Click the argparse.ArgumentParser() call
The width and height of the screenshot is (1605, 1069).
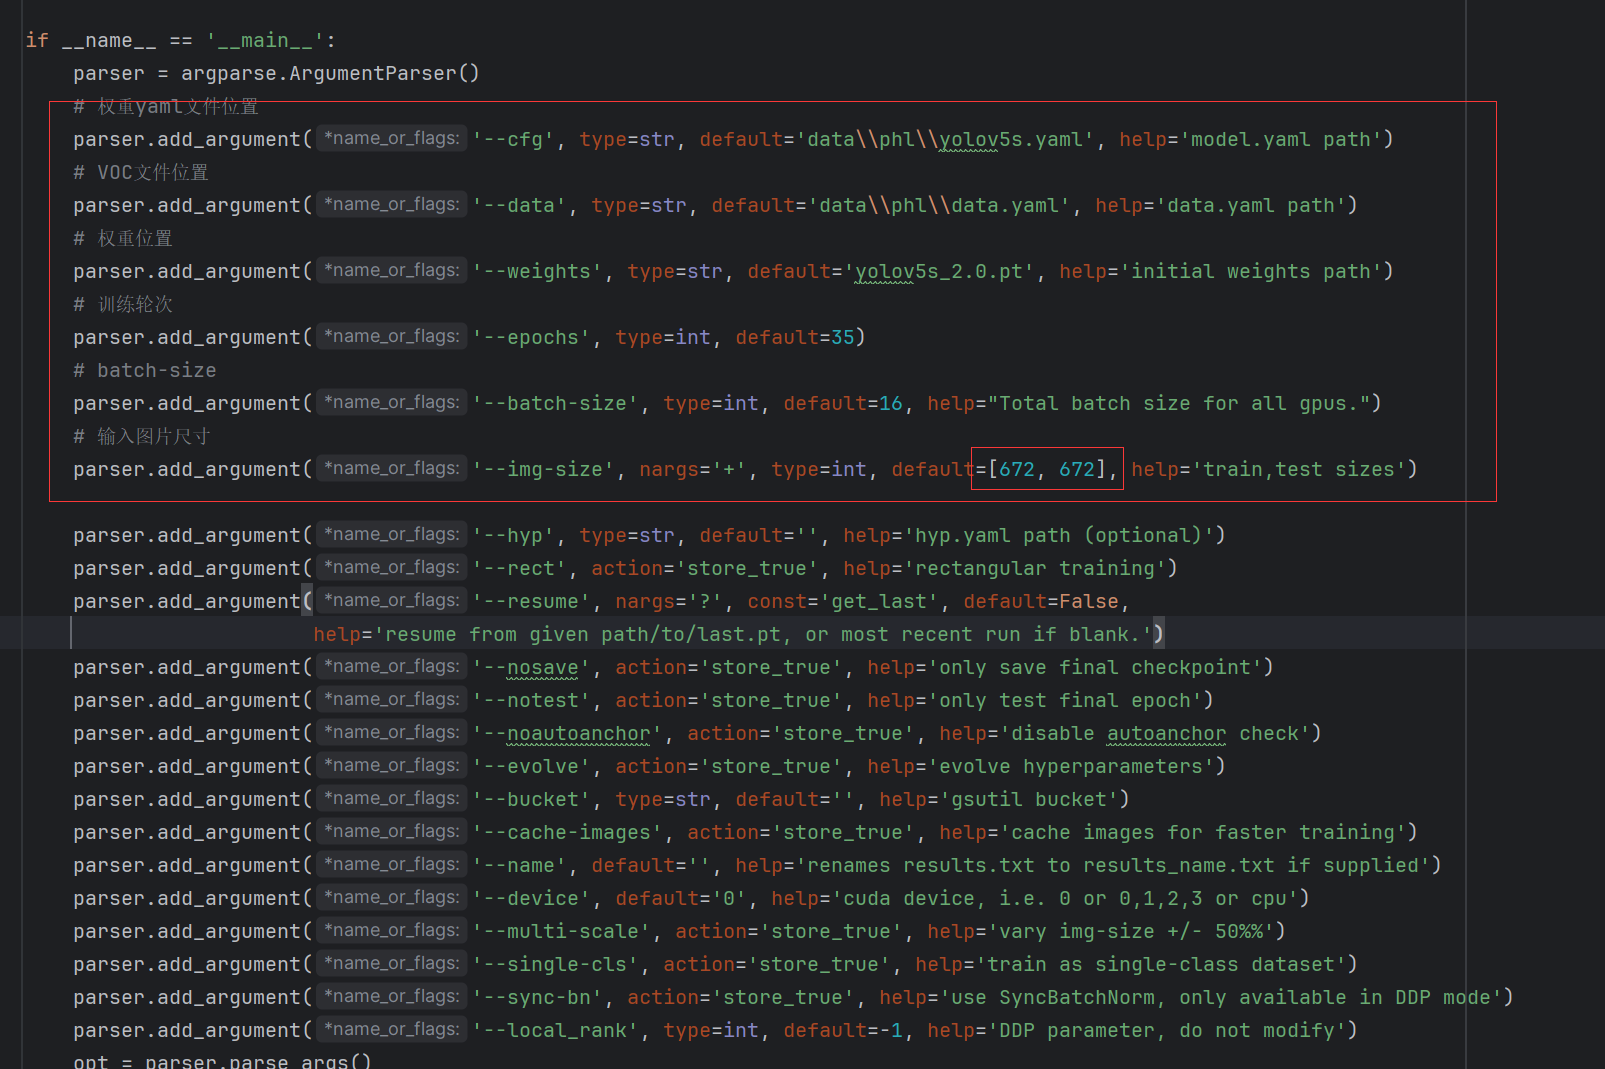(x=330, y=73)
